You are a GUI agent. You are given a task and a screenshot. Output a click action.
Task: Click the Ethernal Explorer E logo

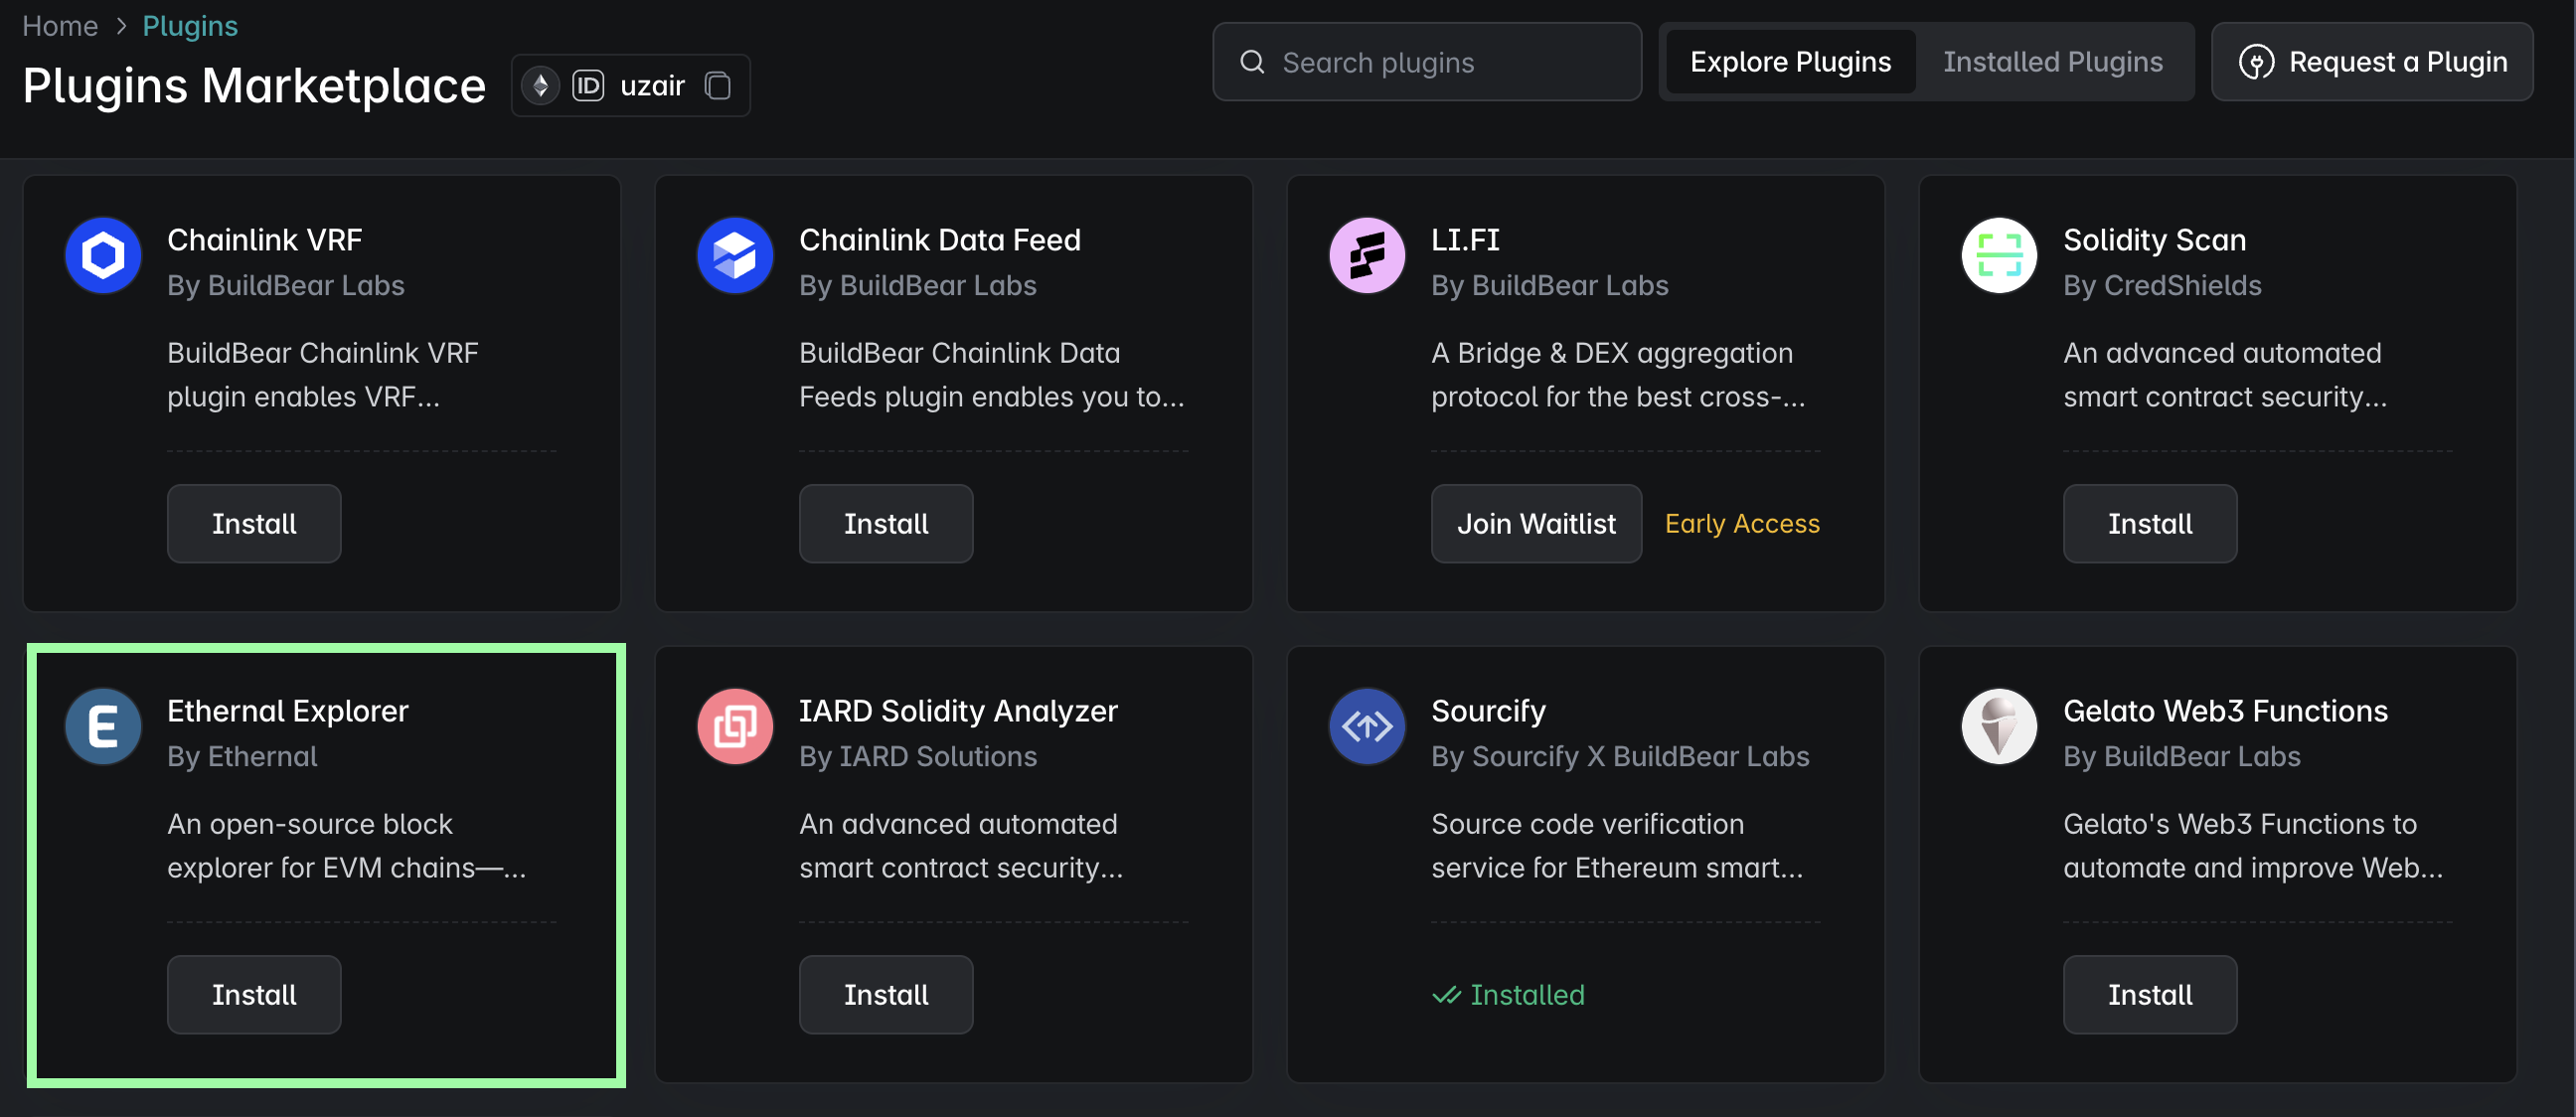pyautogui.click(x=103, y=727)
